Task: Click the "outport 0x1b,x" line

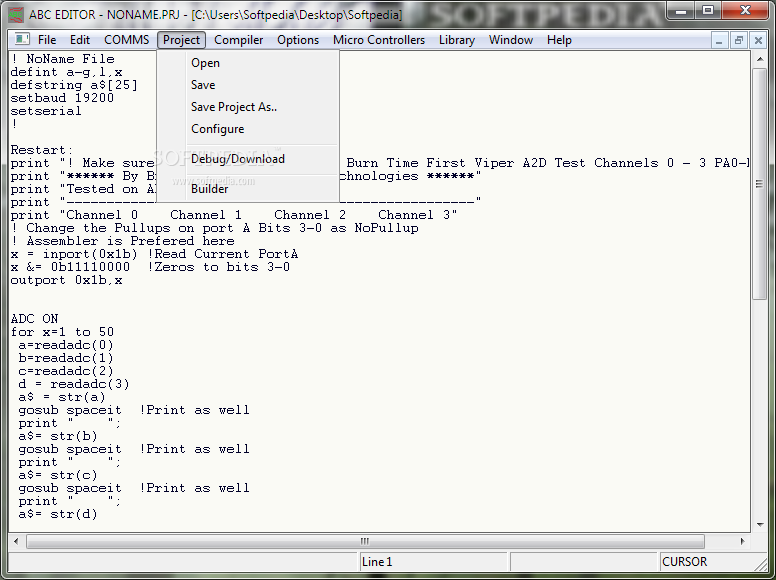Action: coord(66,280)
